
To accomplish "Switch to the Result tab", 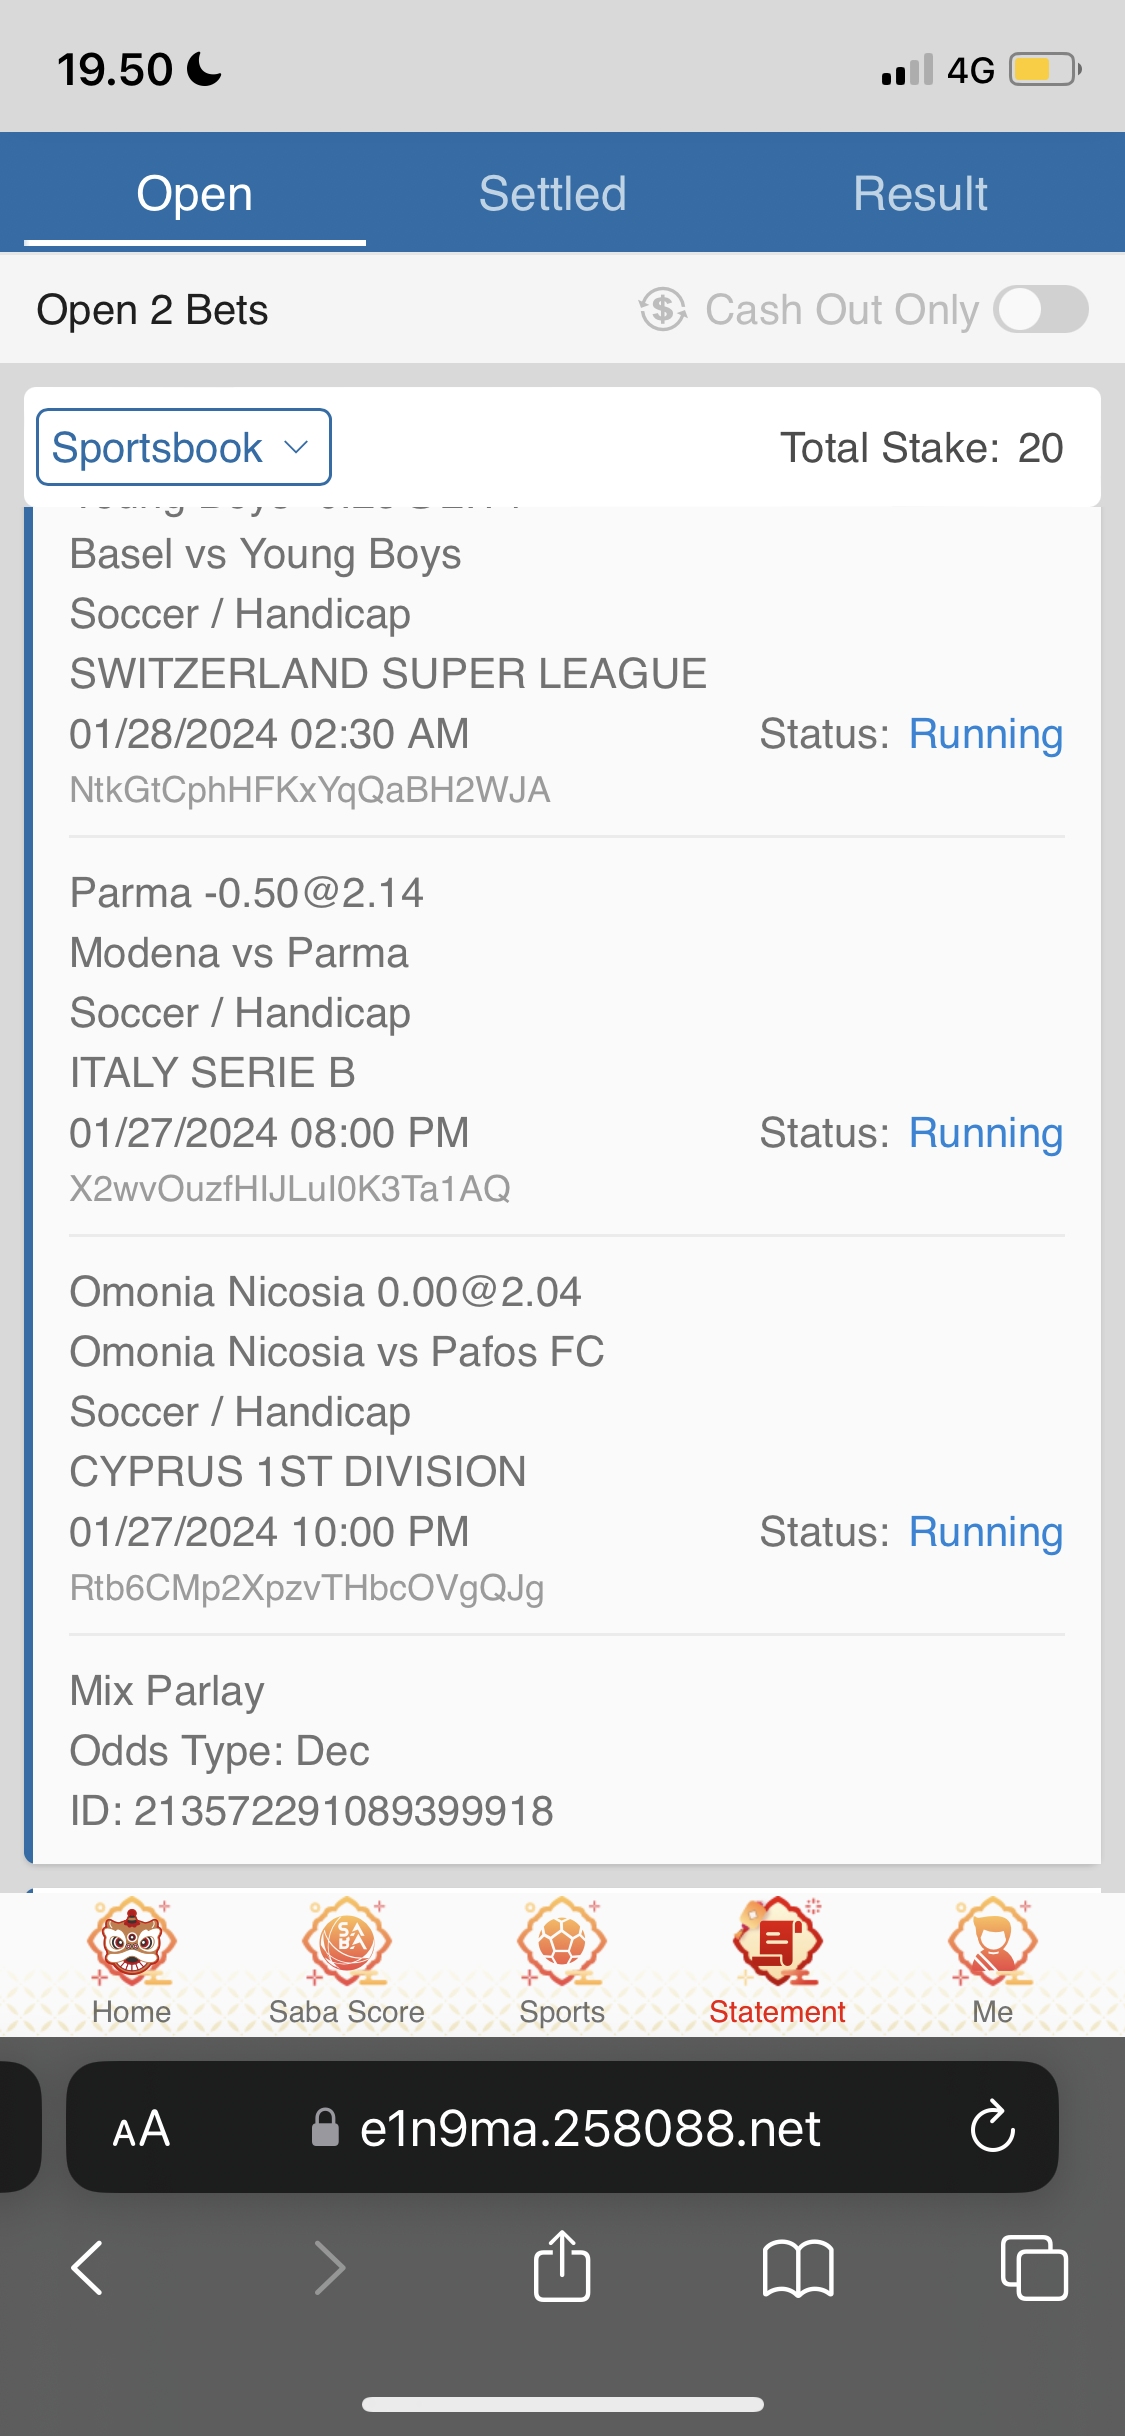I will [x=920, y=193].
